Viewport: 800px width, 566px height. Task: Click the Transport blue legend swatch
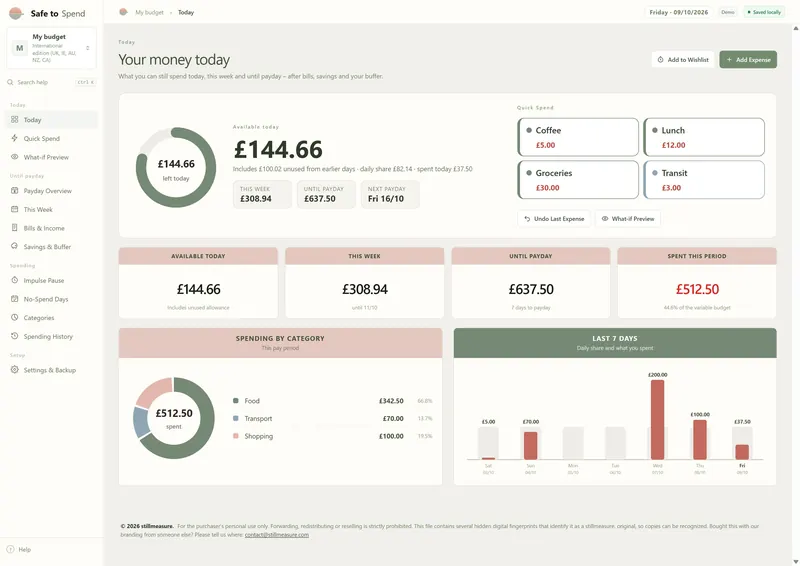click(236, 418)
